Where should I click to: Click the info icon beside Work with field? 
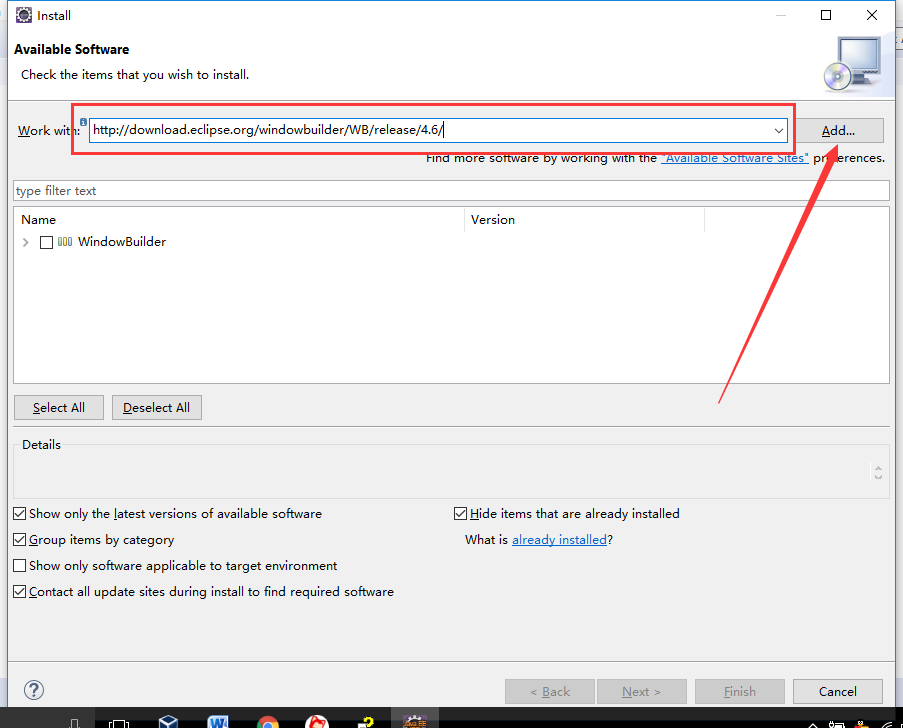[x=83, y=122]
